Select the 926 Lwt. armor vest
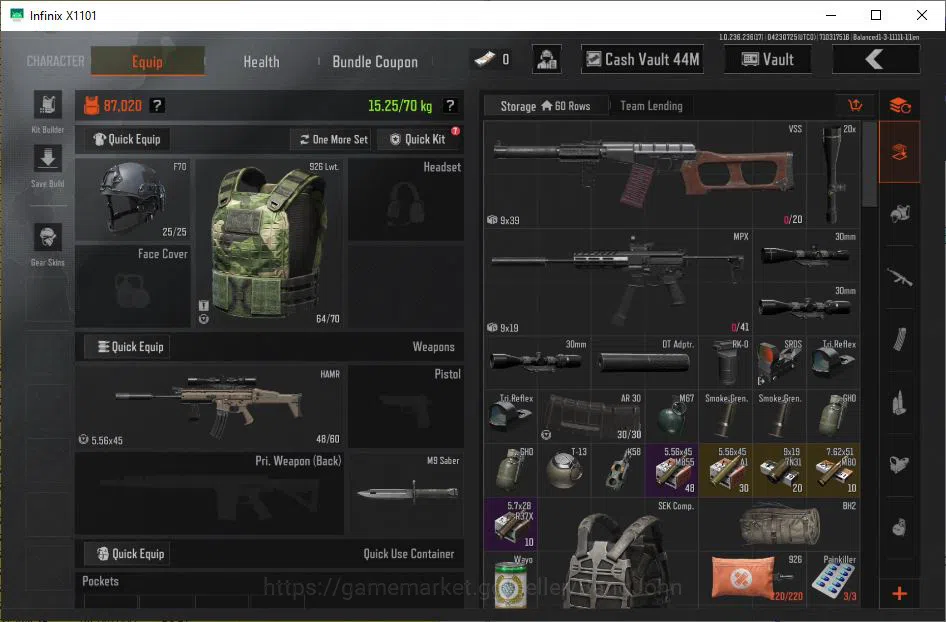 pyautogui.click(x=269, y=243)
